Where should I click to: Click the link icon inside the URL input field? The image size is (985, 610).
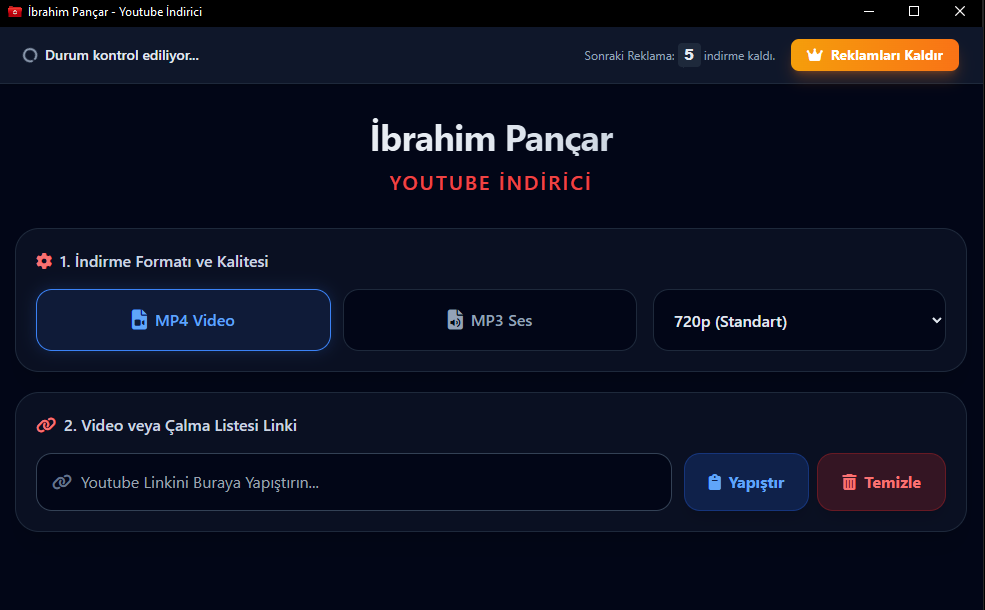point(61,482)
